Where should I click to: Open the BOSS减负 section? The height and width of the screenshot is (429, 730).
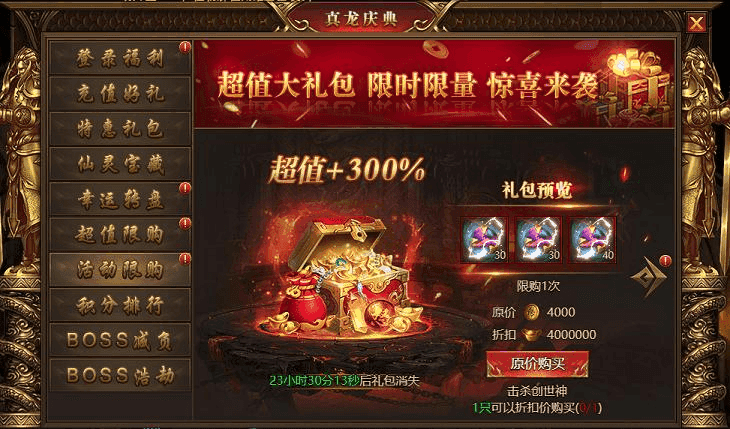[x=120, y=340]
